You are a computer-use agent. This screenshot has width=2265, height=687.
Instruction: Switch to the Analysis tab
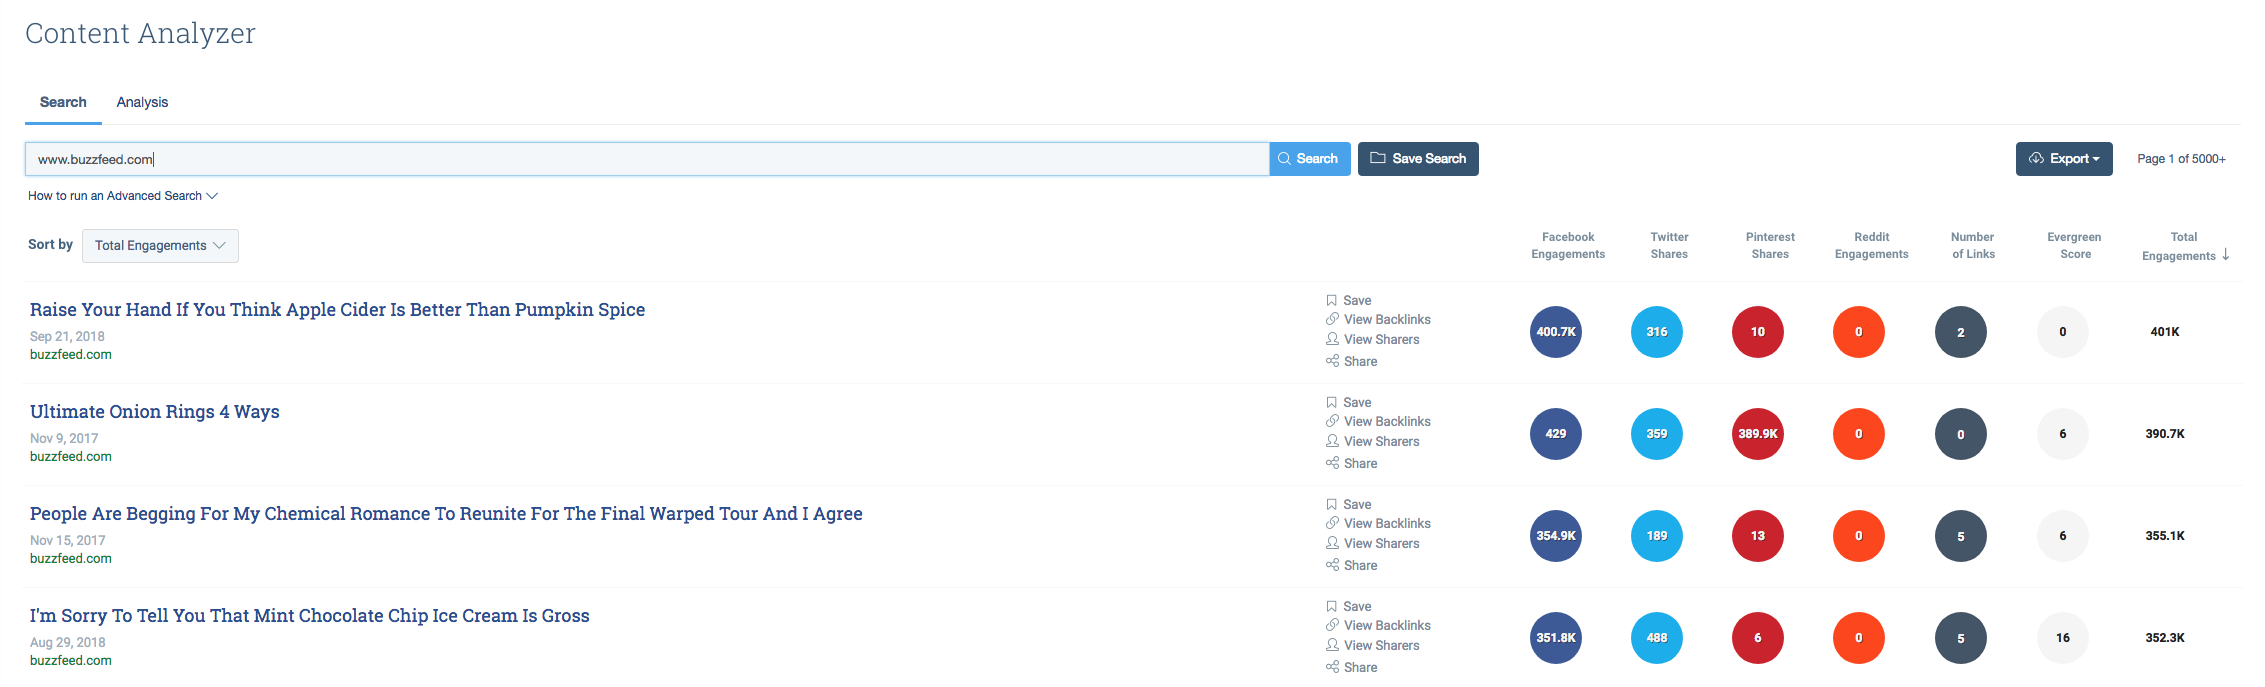pyautogui.click(x=142, y=102)
